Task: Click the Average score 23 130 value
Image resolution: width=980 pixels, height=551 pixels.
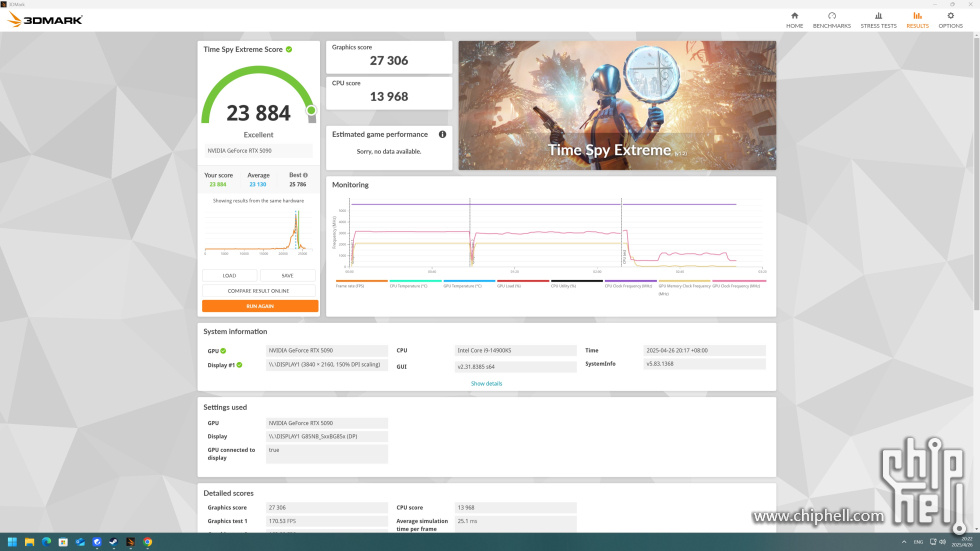Action: click(258, 184)
